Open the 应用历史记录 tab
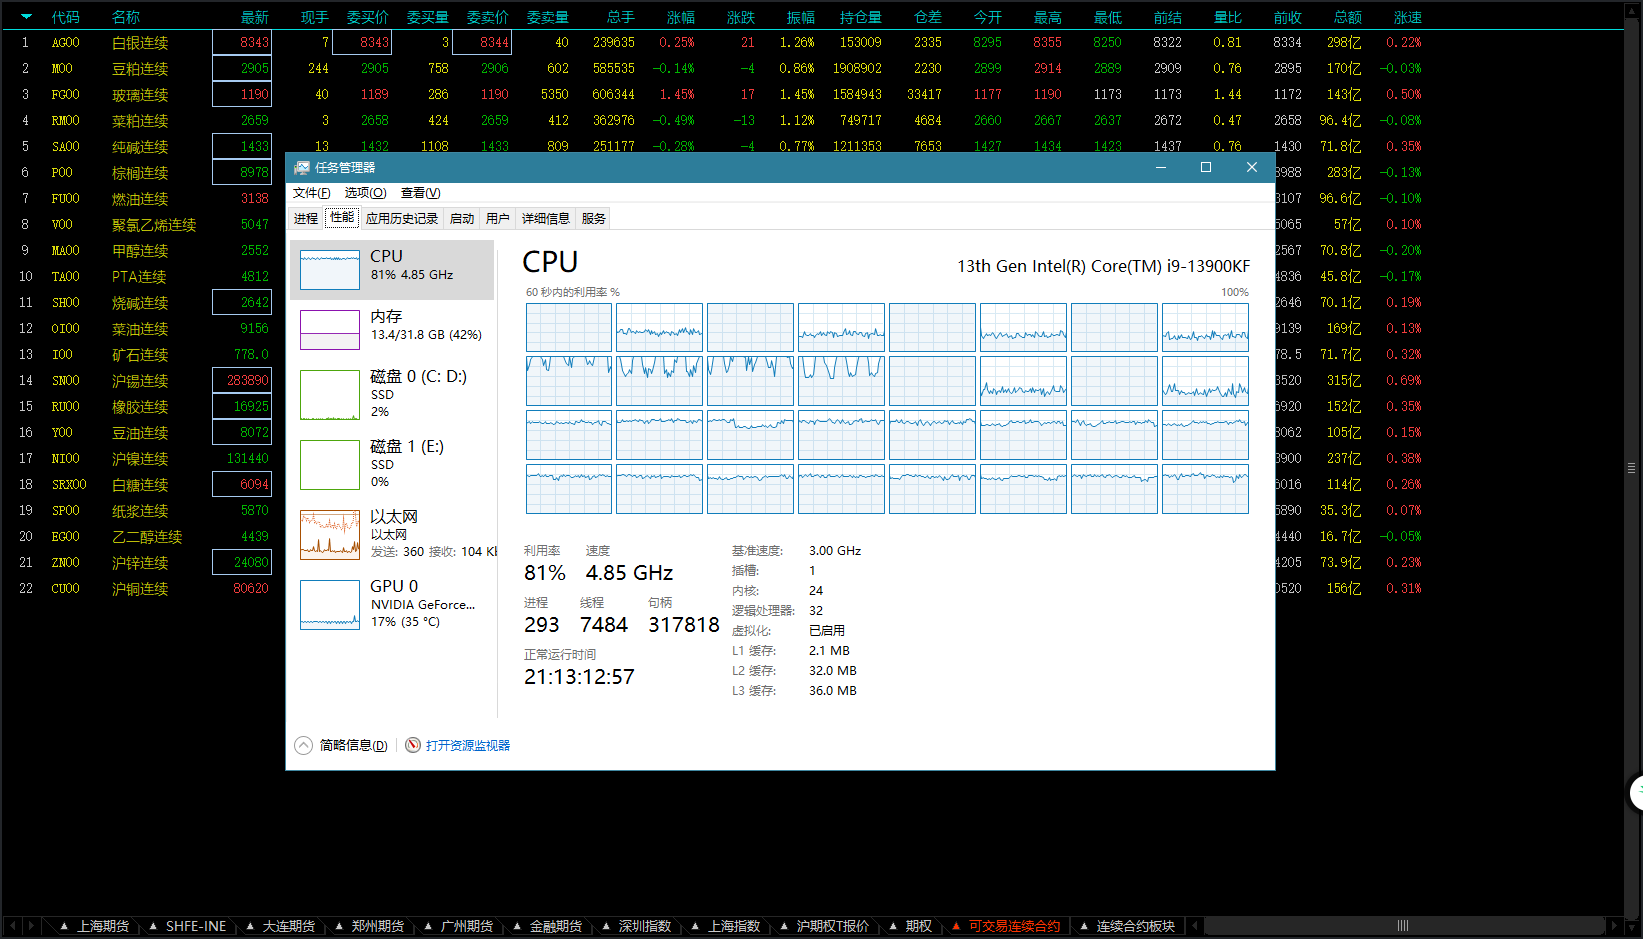Viewport: 1643px width, 939px height. 402,218
